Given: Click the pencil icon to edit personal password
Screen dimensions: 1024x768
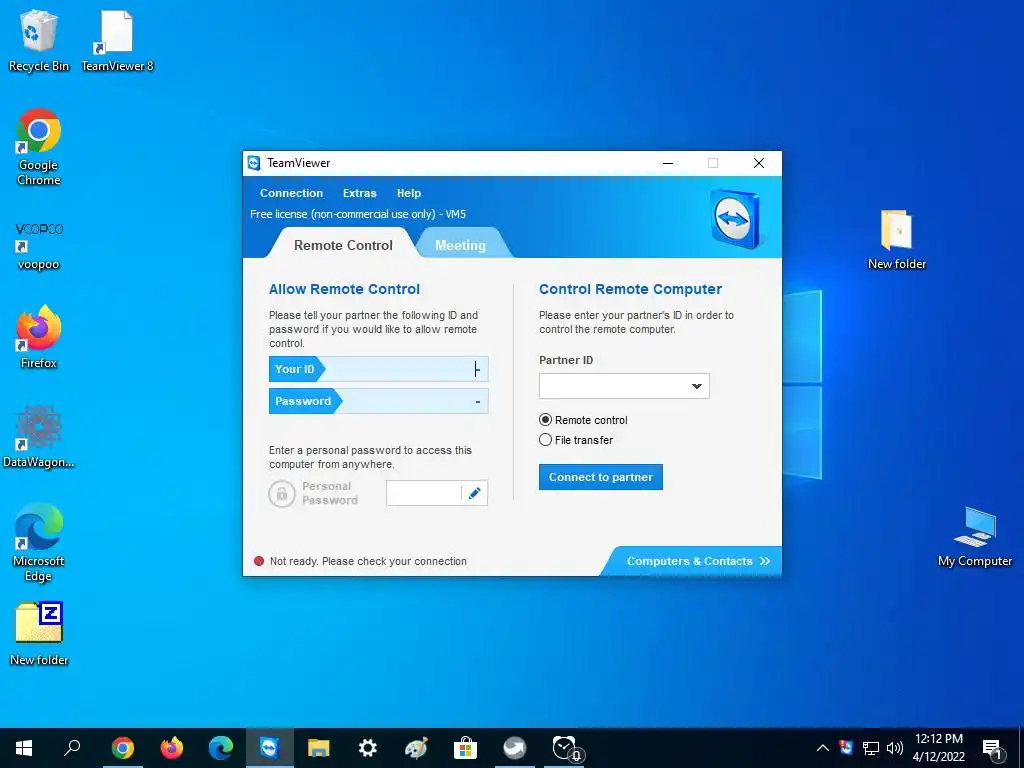Looking at the screenshot, I should [x=475, y=493].
